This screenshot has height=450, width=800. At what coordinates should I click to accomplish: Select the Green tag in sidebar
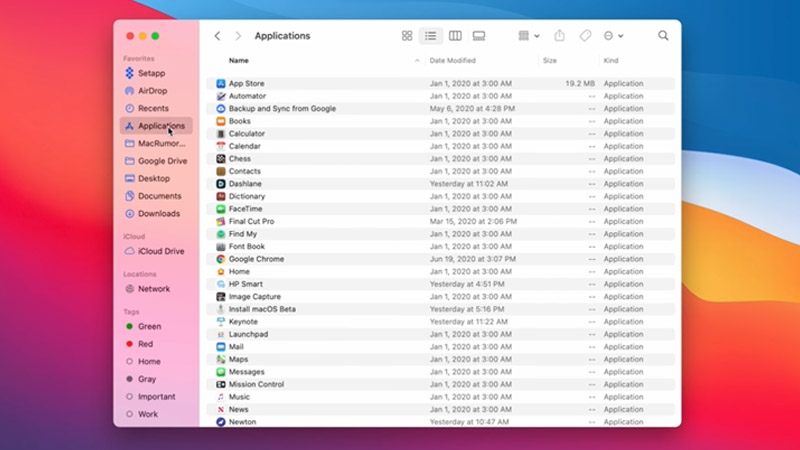(x=149, y=326)
